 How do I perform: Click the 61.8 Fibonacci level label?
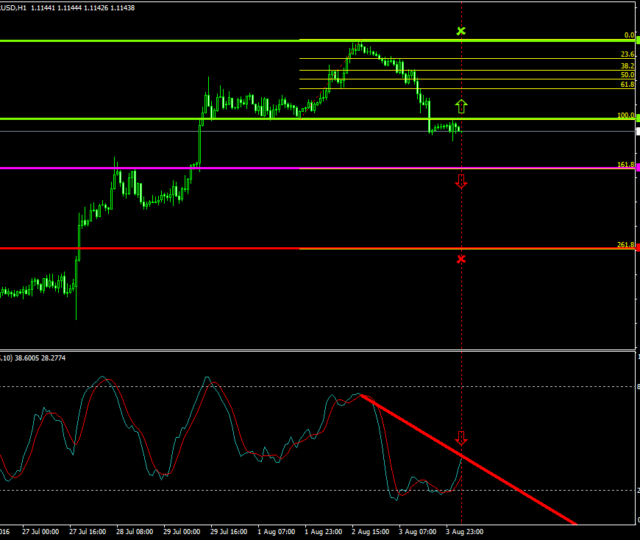coord(627,85)
